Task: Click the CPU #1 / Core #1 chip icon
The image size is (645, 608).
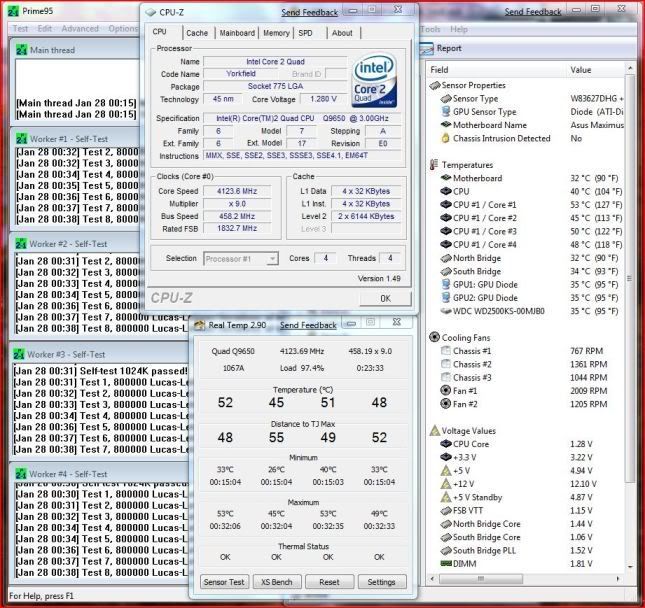Action: point(446,204)
